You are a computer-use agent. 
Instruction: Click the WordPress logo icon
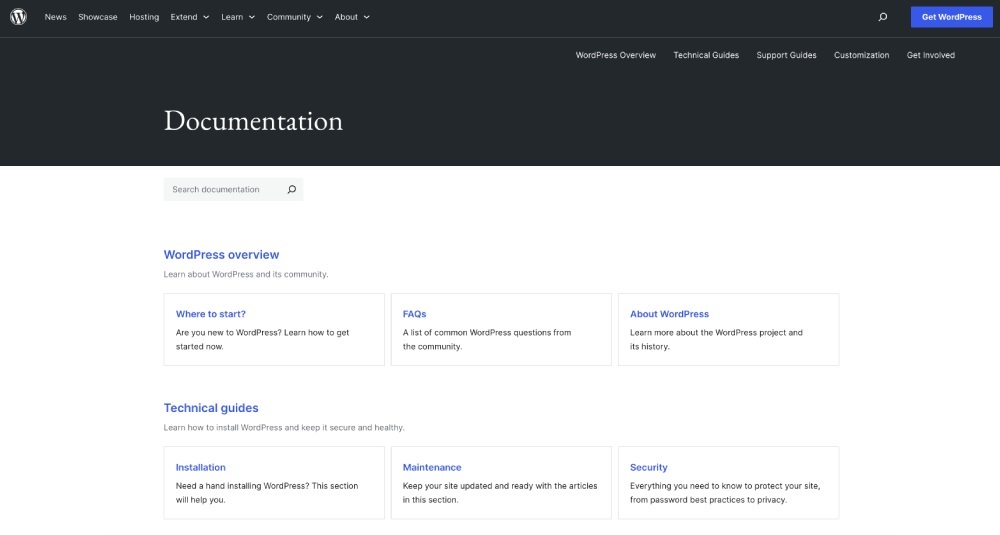(x=18, y=17)
